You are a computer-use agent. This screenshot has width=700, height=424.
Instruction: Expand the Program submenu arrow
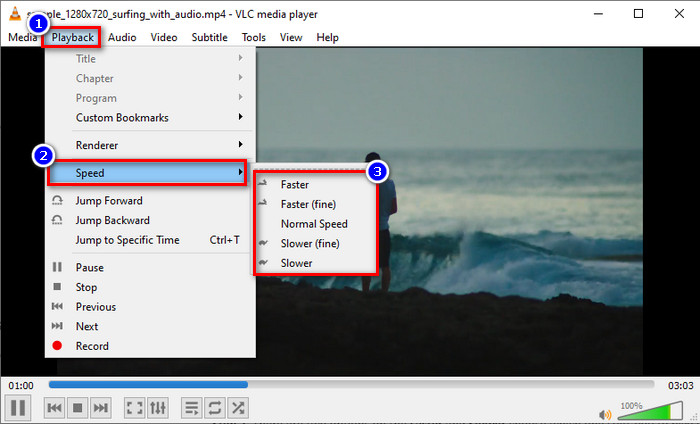coord(241,97)
